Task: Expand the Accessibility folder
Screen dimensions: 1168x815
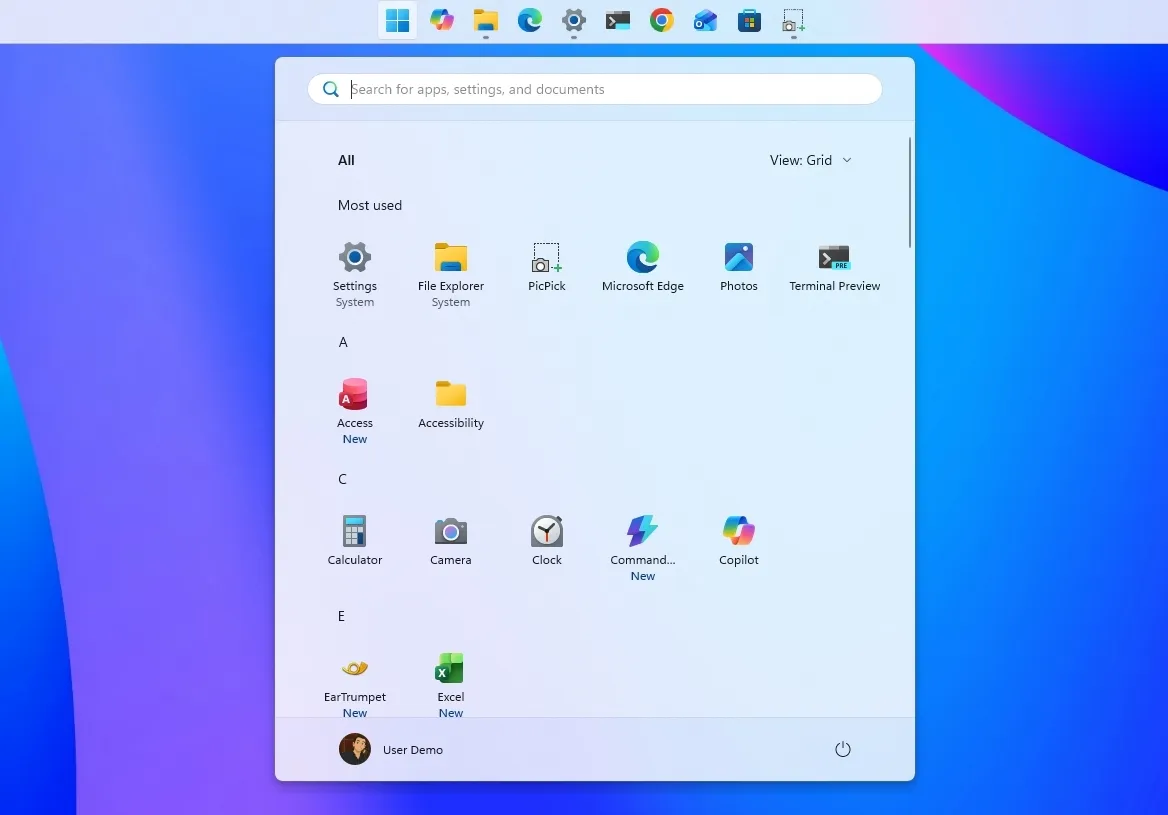Action: 451,405
